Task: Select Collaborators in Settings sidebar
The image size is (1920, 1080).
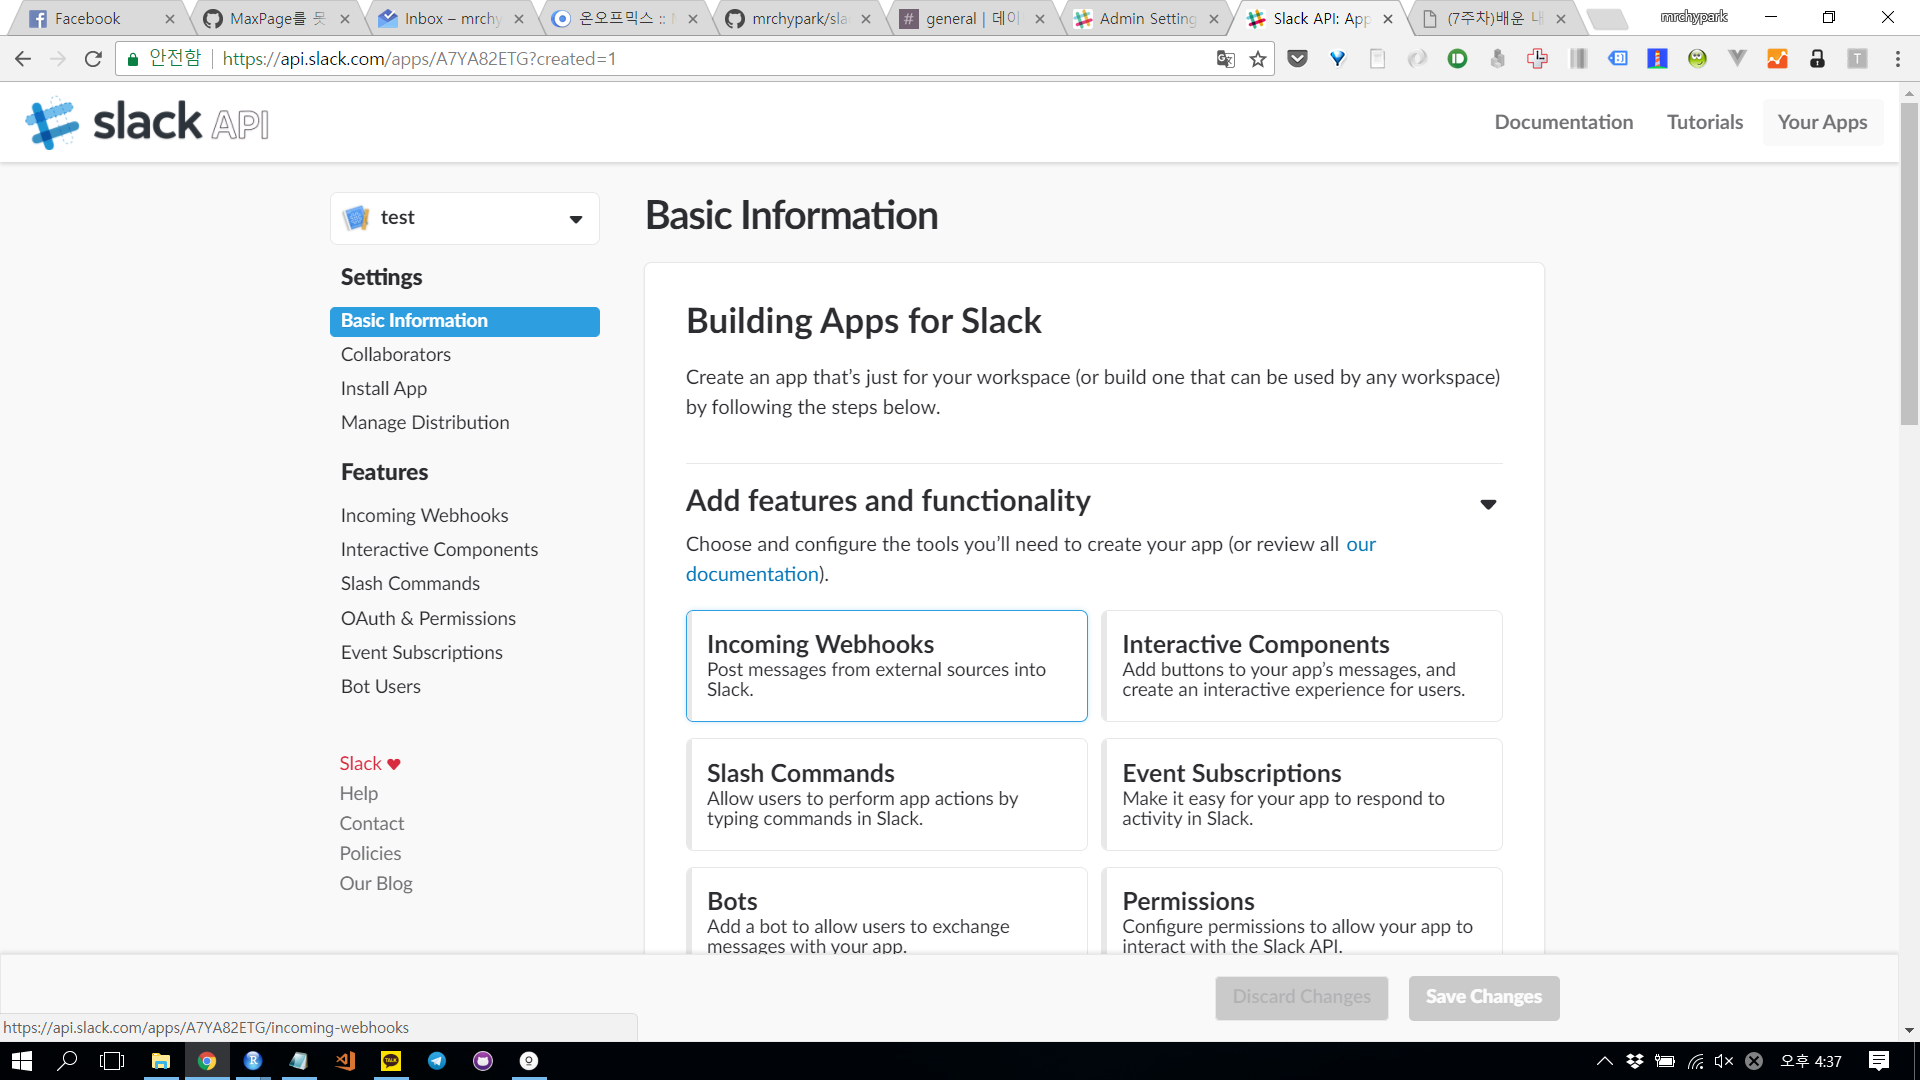Action: 395,354
